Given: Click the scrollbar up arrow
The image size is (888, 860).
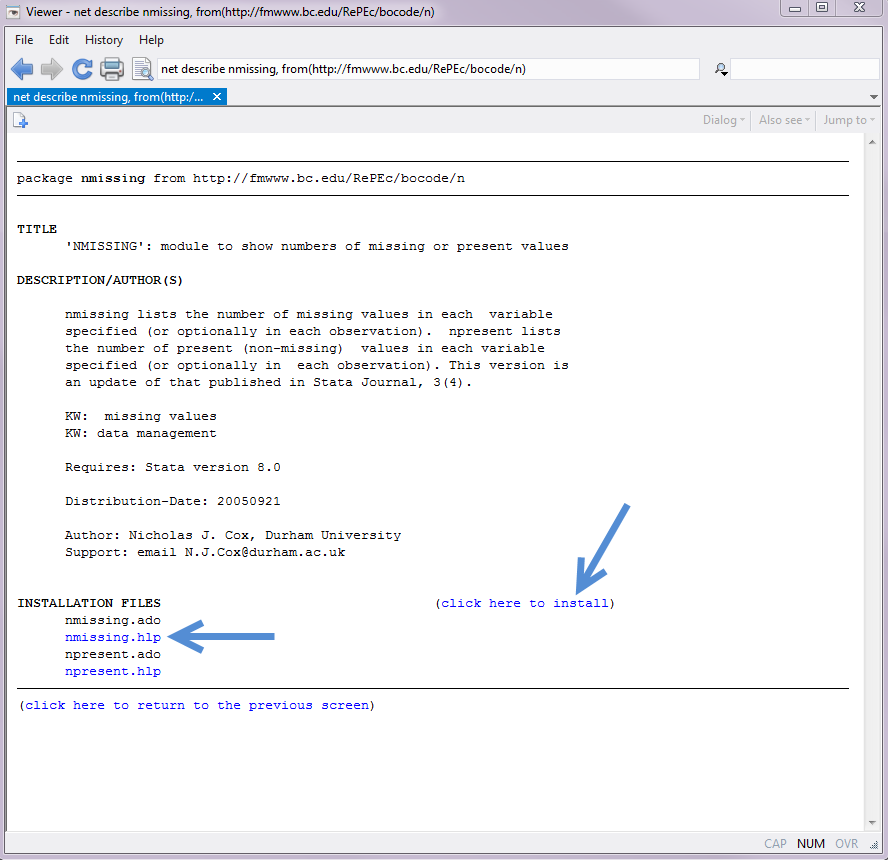Looking at the screenshot, I should pyautogui.click(x=872, y=142).
